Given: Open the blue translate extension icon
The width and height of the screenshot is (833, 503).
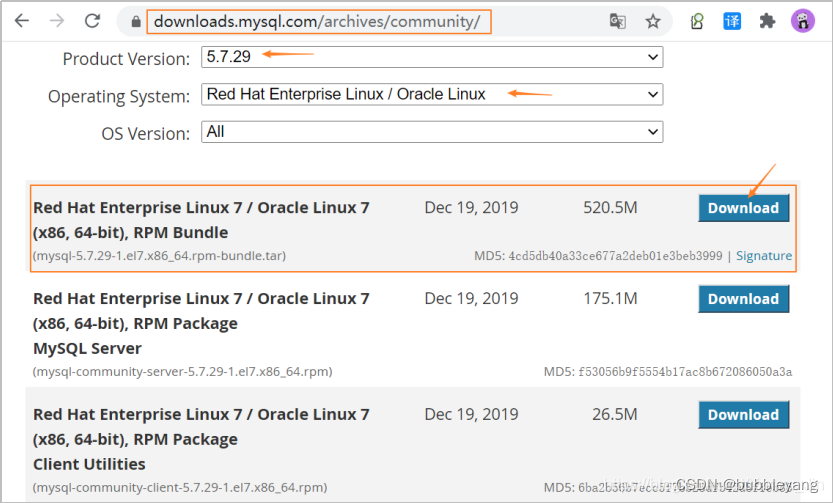Looking at the screenshot, I should pos(732,21).
